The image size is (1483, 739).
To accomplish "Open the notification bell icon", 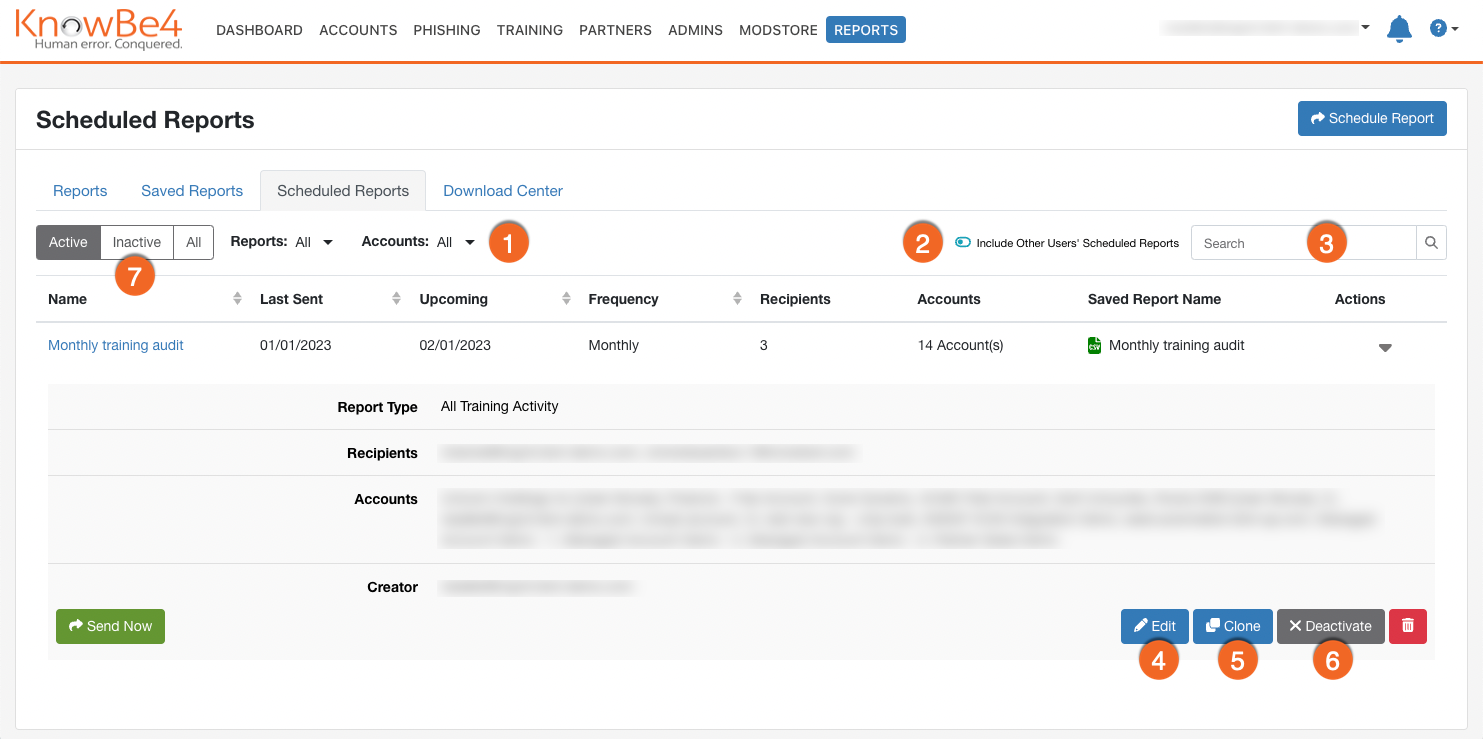I will [1399, 29].
